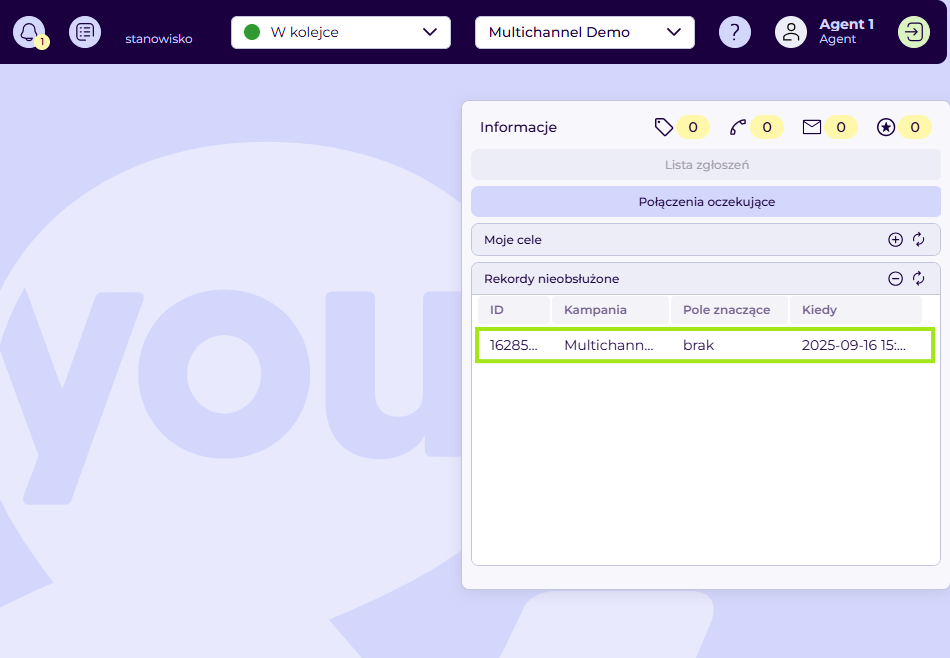Click the Rekordy nieobsłużone section title
This screenshot has width=950, height=658.
(551, 279)
